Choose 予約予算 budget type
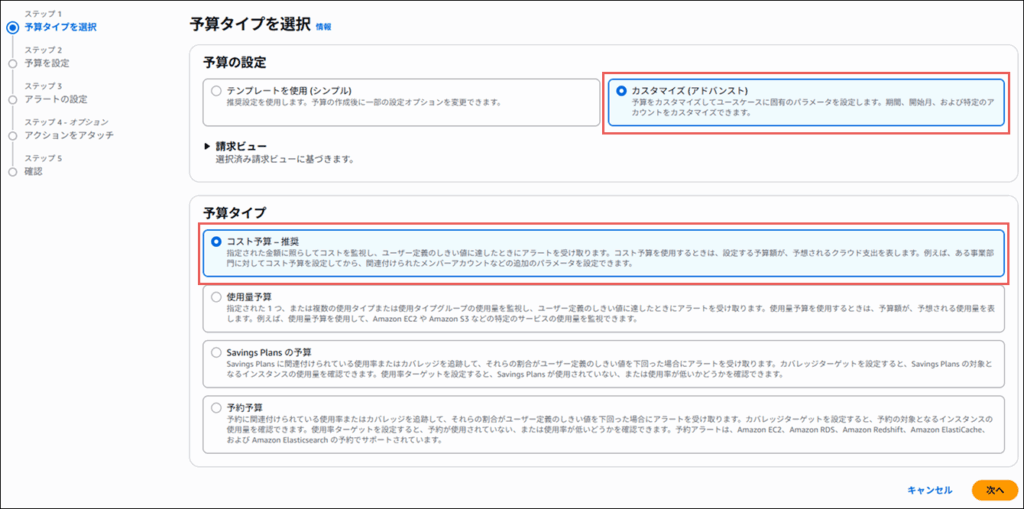 216,407
